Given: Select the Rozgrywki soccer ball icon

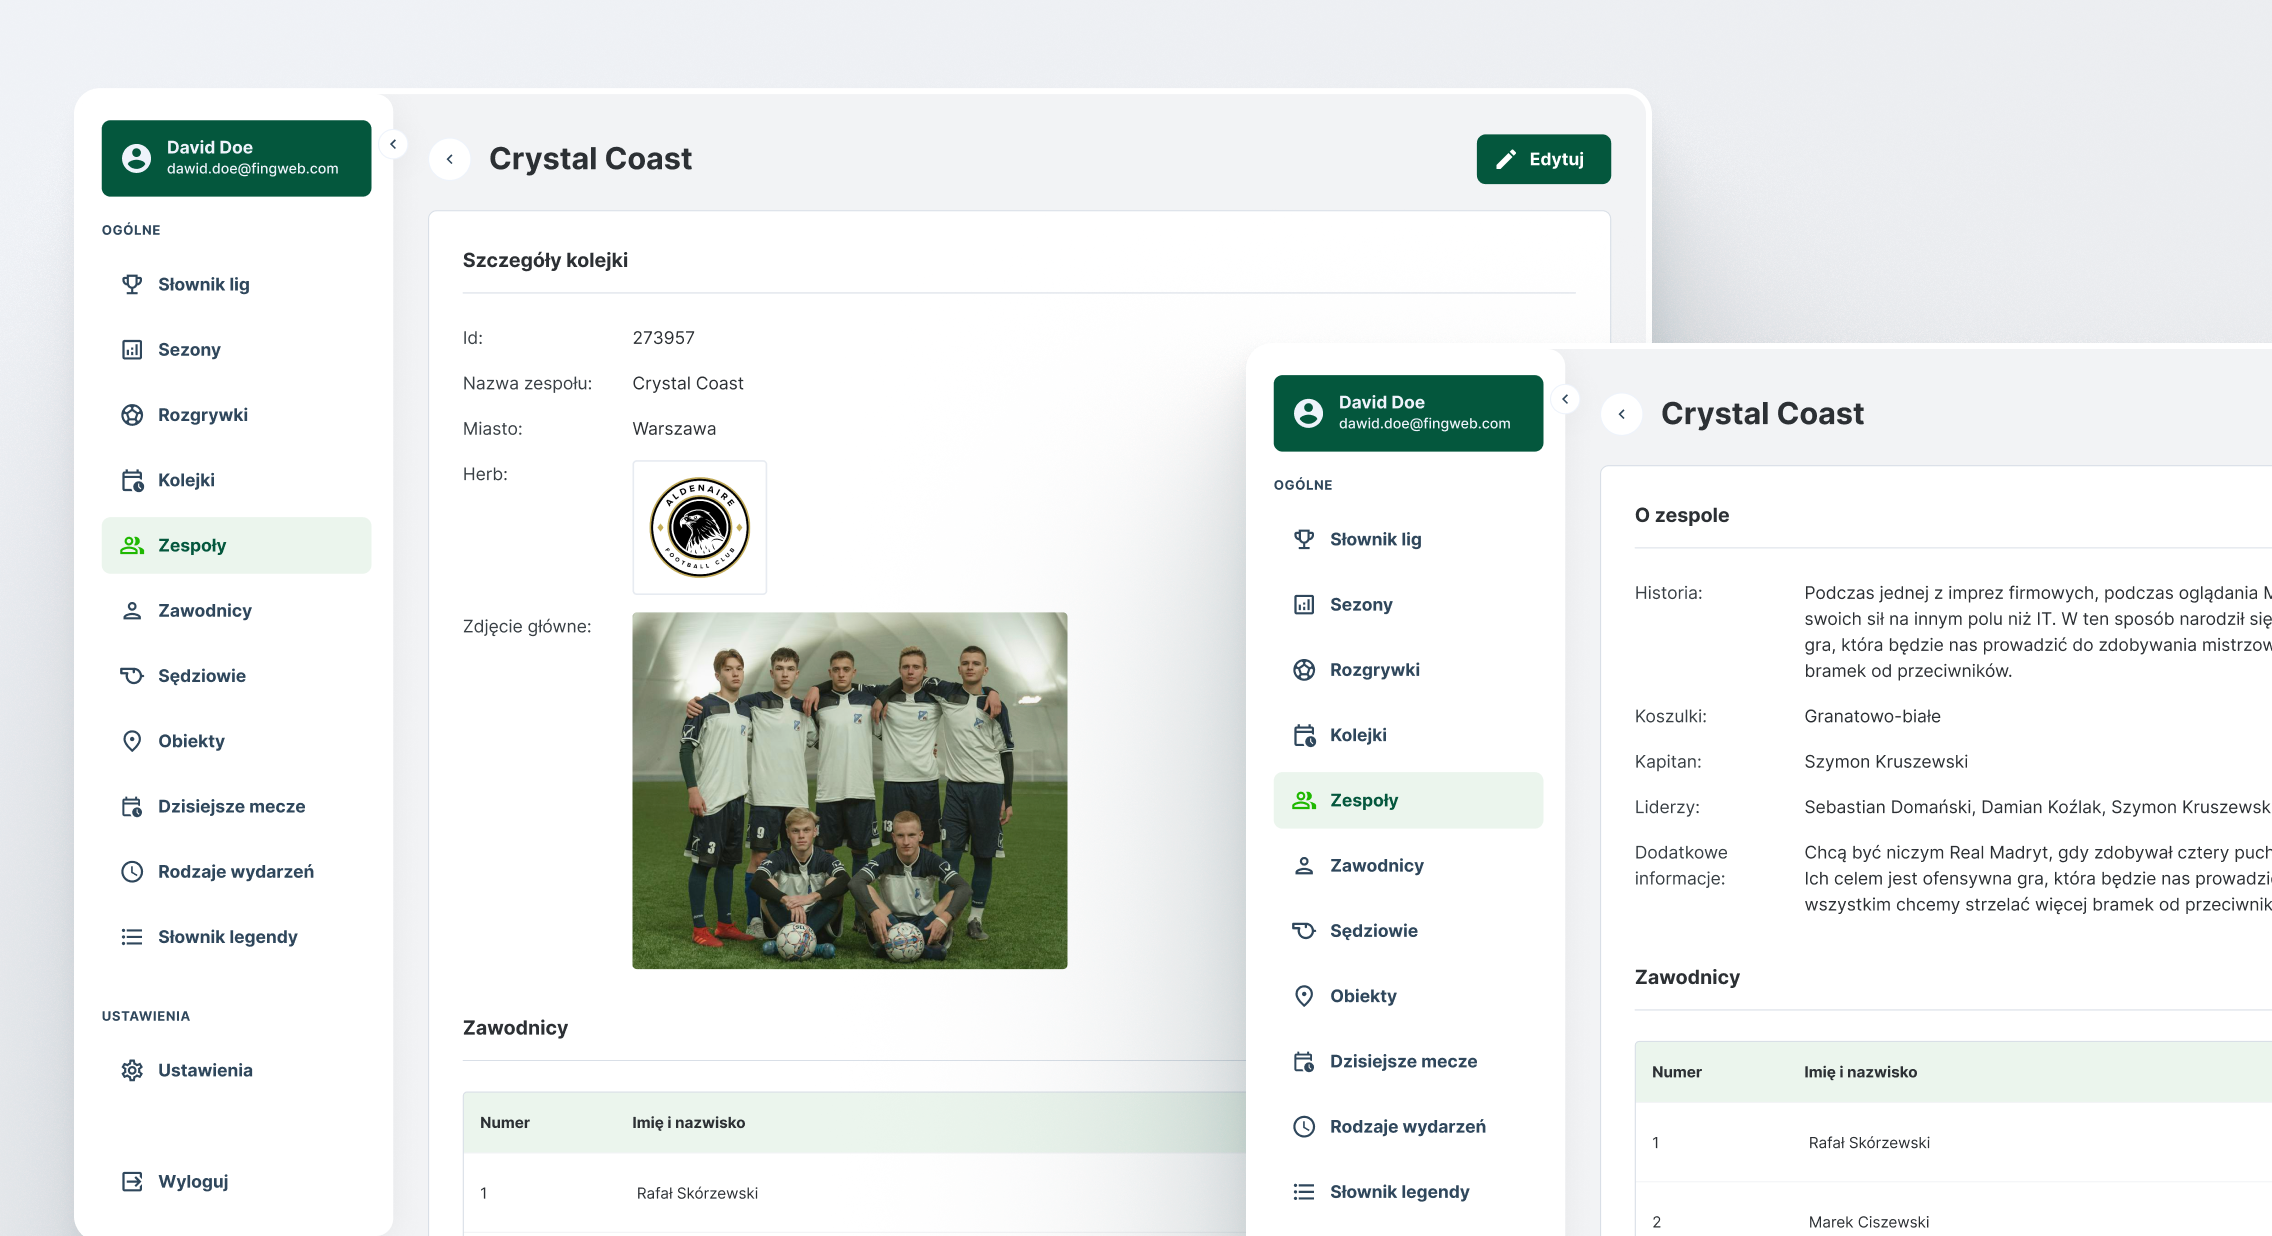Looking at the screenshot, I should click(132, 415).
